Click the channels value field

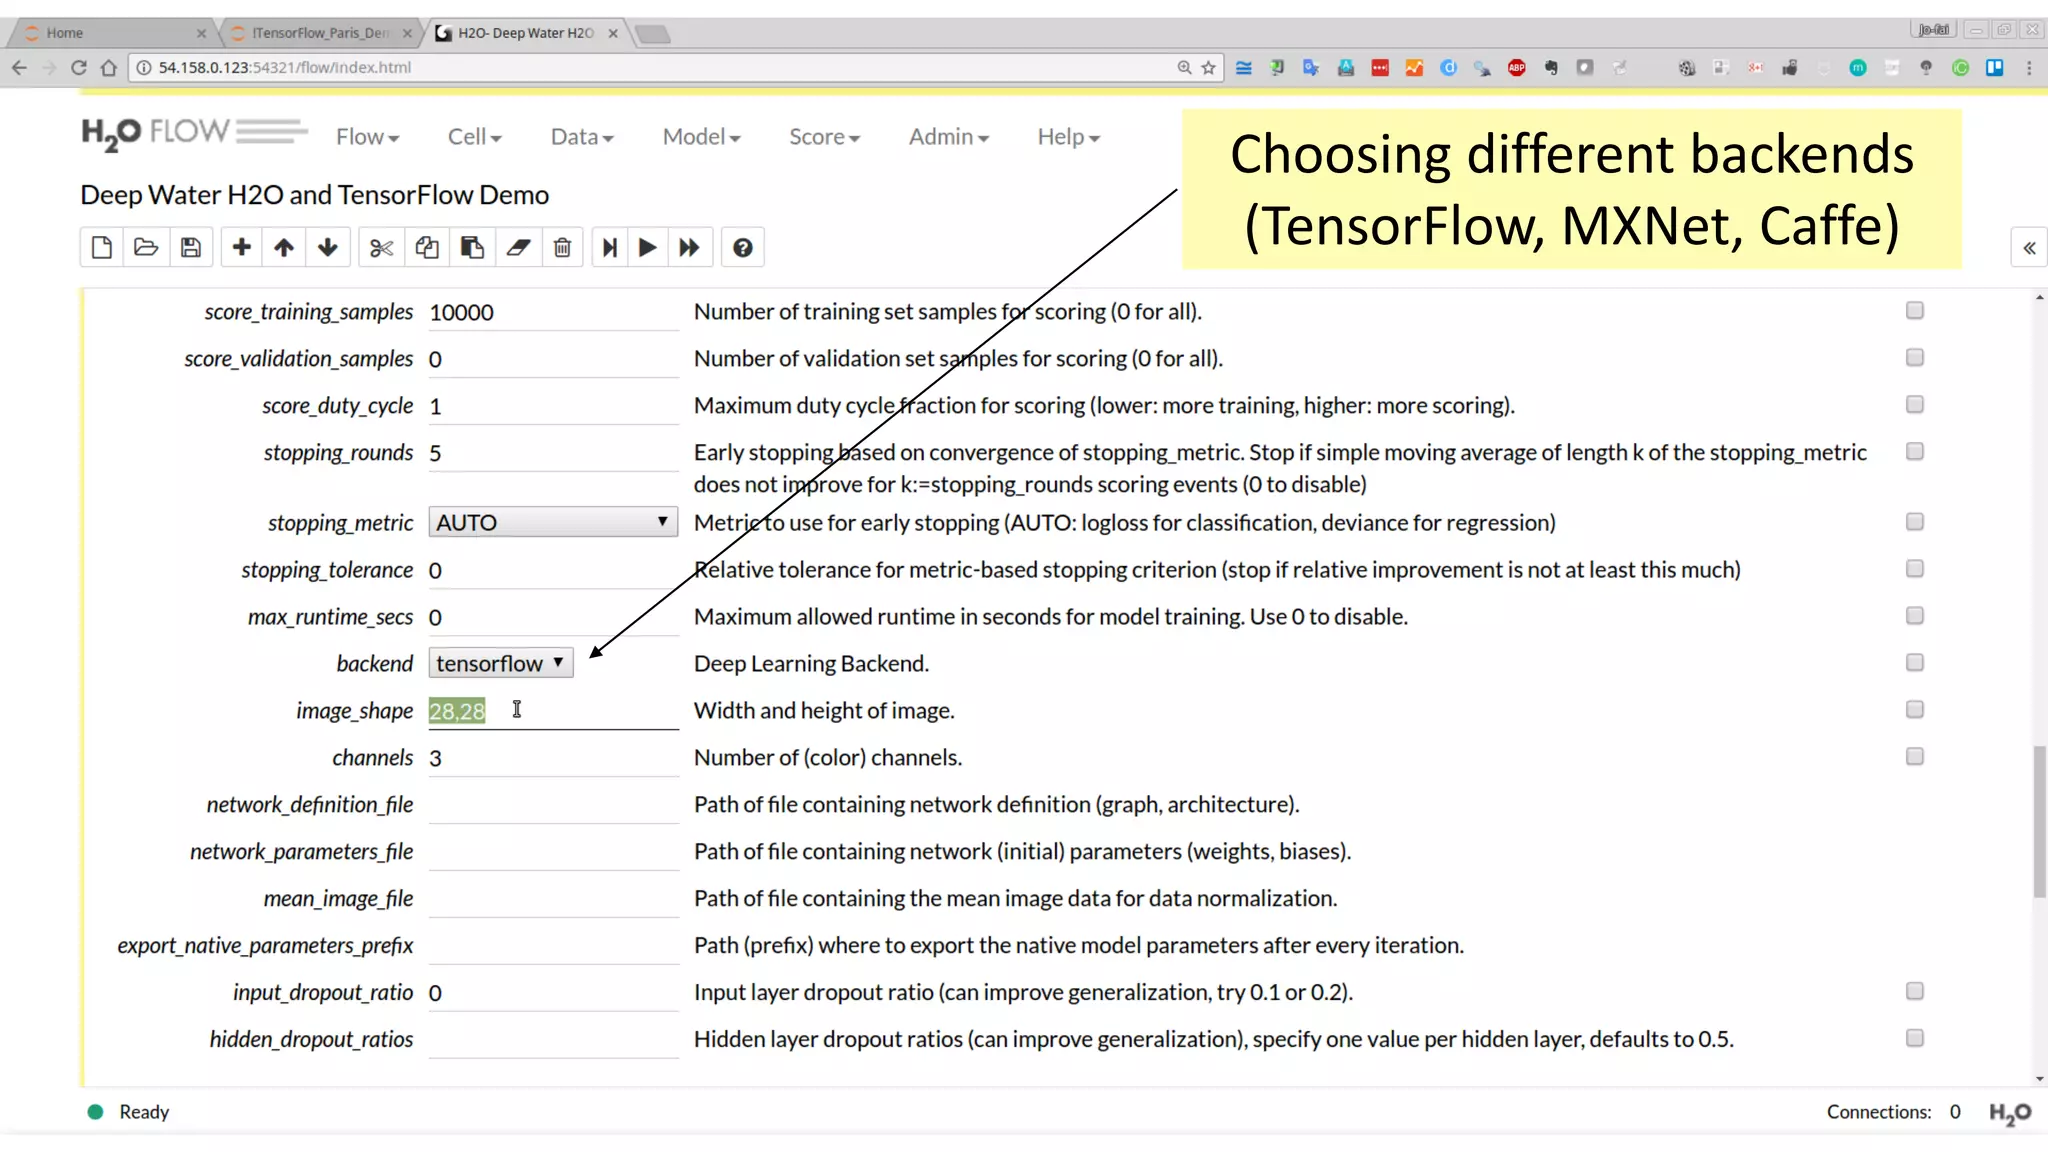[553, 758]
